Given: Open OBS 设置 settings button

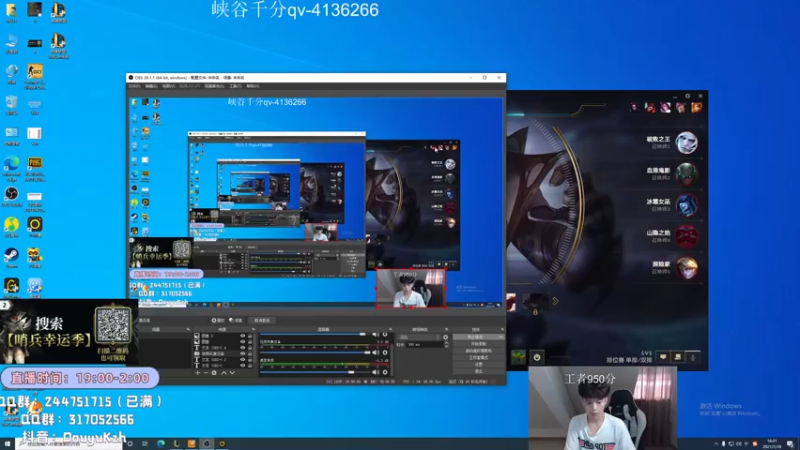Looking at the screenshot, I should (x=478, y=364).
